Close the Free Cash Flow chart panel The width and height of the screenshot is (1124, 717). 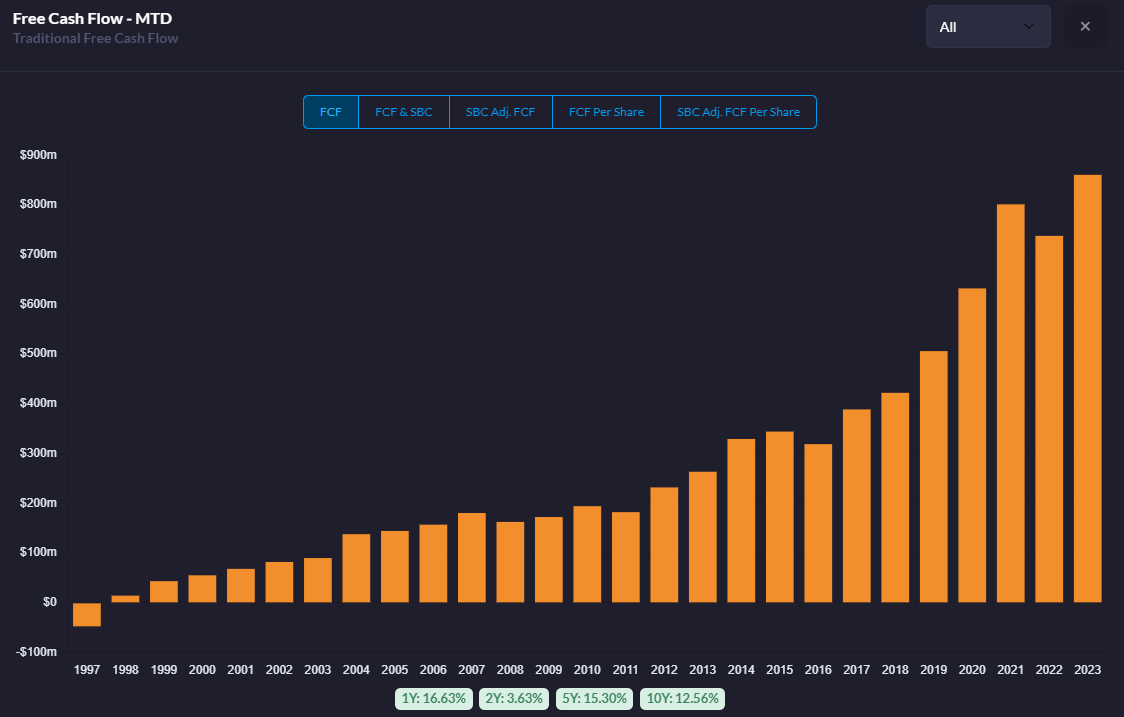point(1085,27)
